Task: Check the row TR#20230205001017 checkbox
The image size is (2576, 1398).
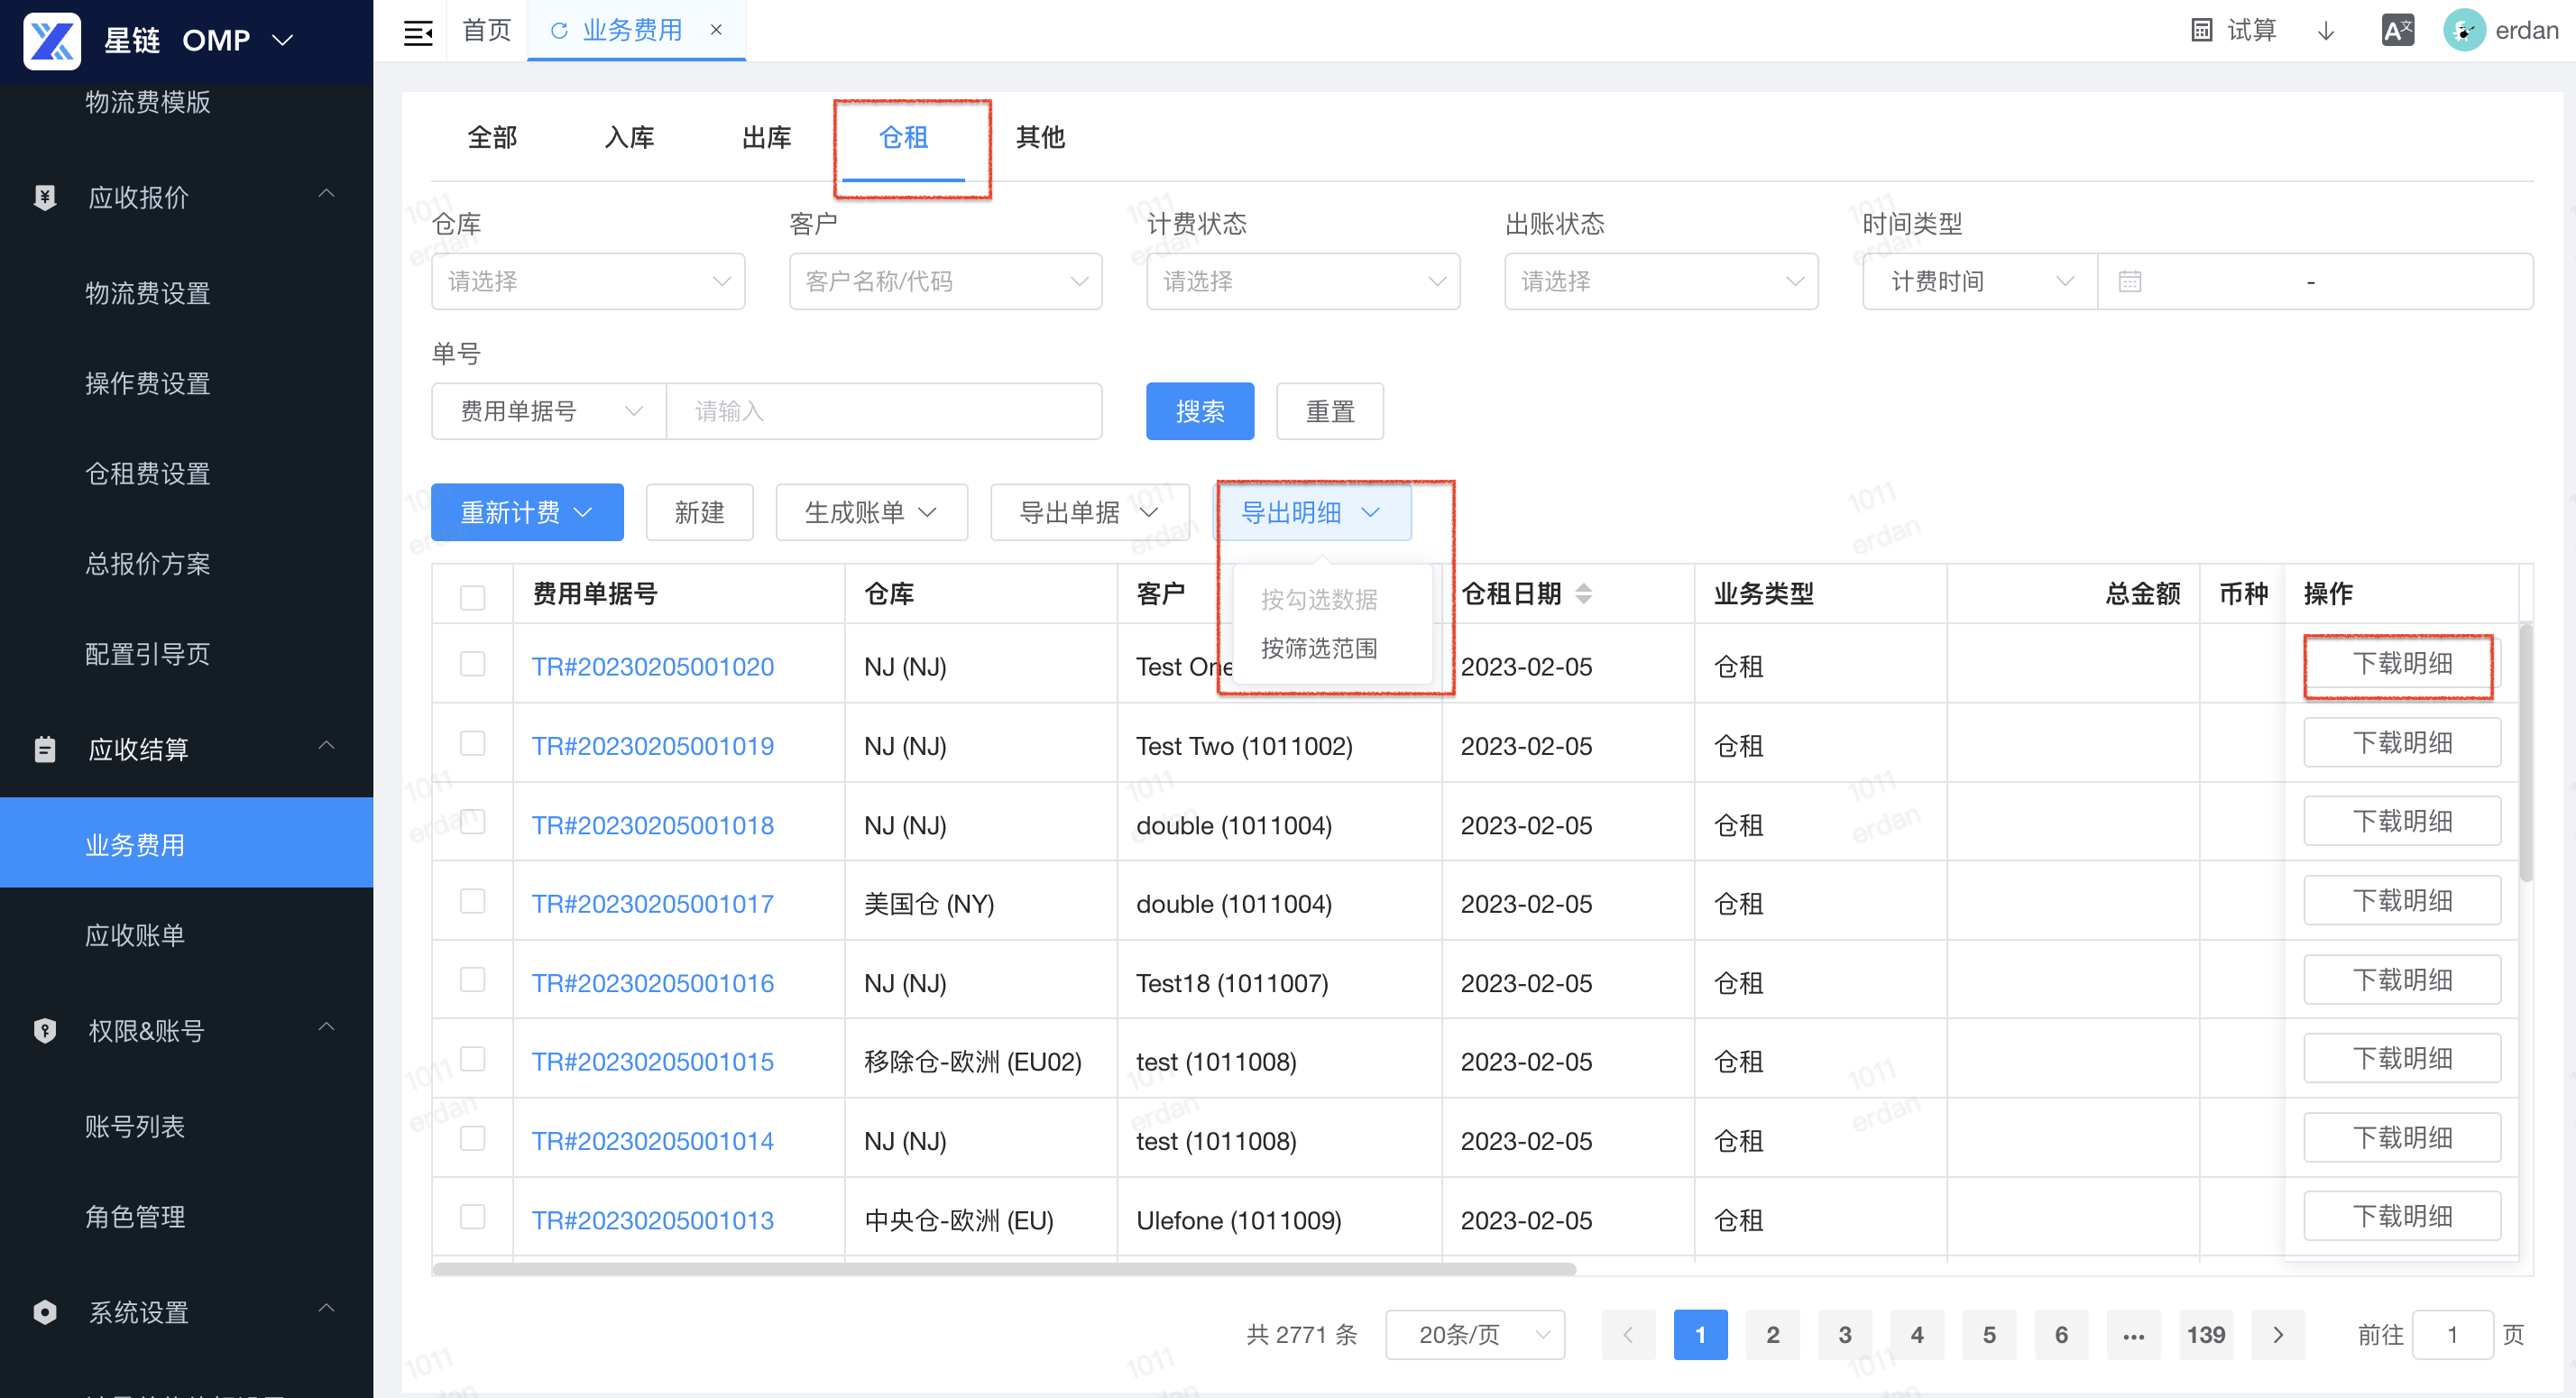Action: pos(472,901)
